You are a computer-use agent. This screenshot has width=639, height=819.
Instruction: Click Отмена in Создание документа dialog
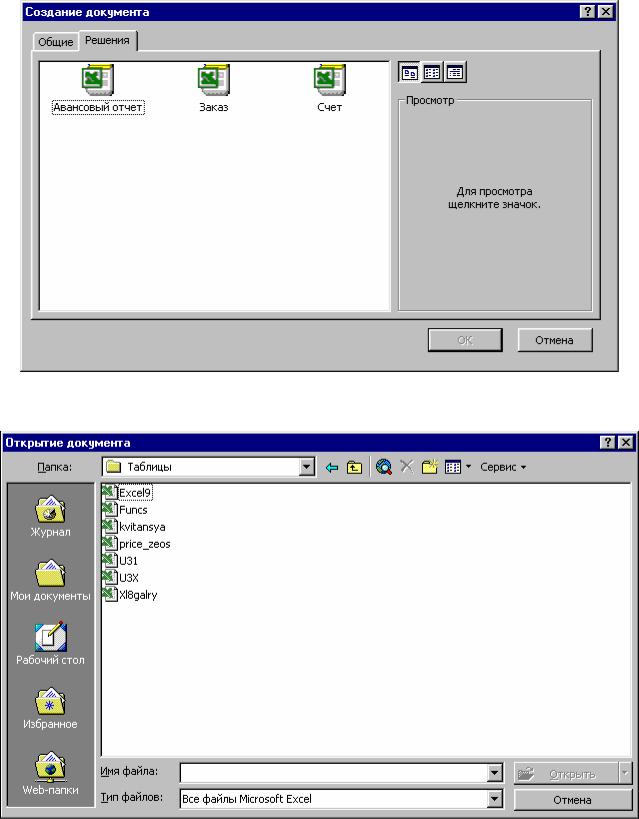tap(554, 340)
